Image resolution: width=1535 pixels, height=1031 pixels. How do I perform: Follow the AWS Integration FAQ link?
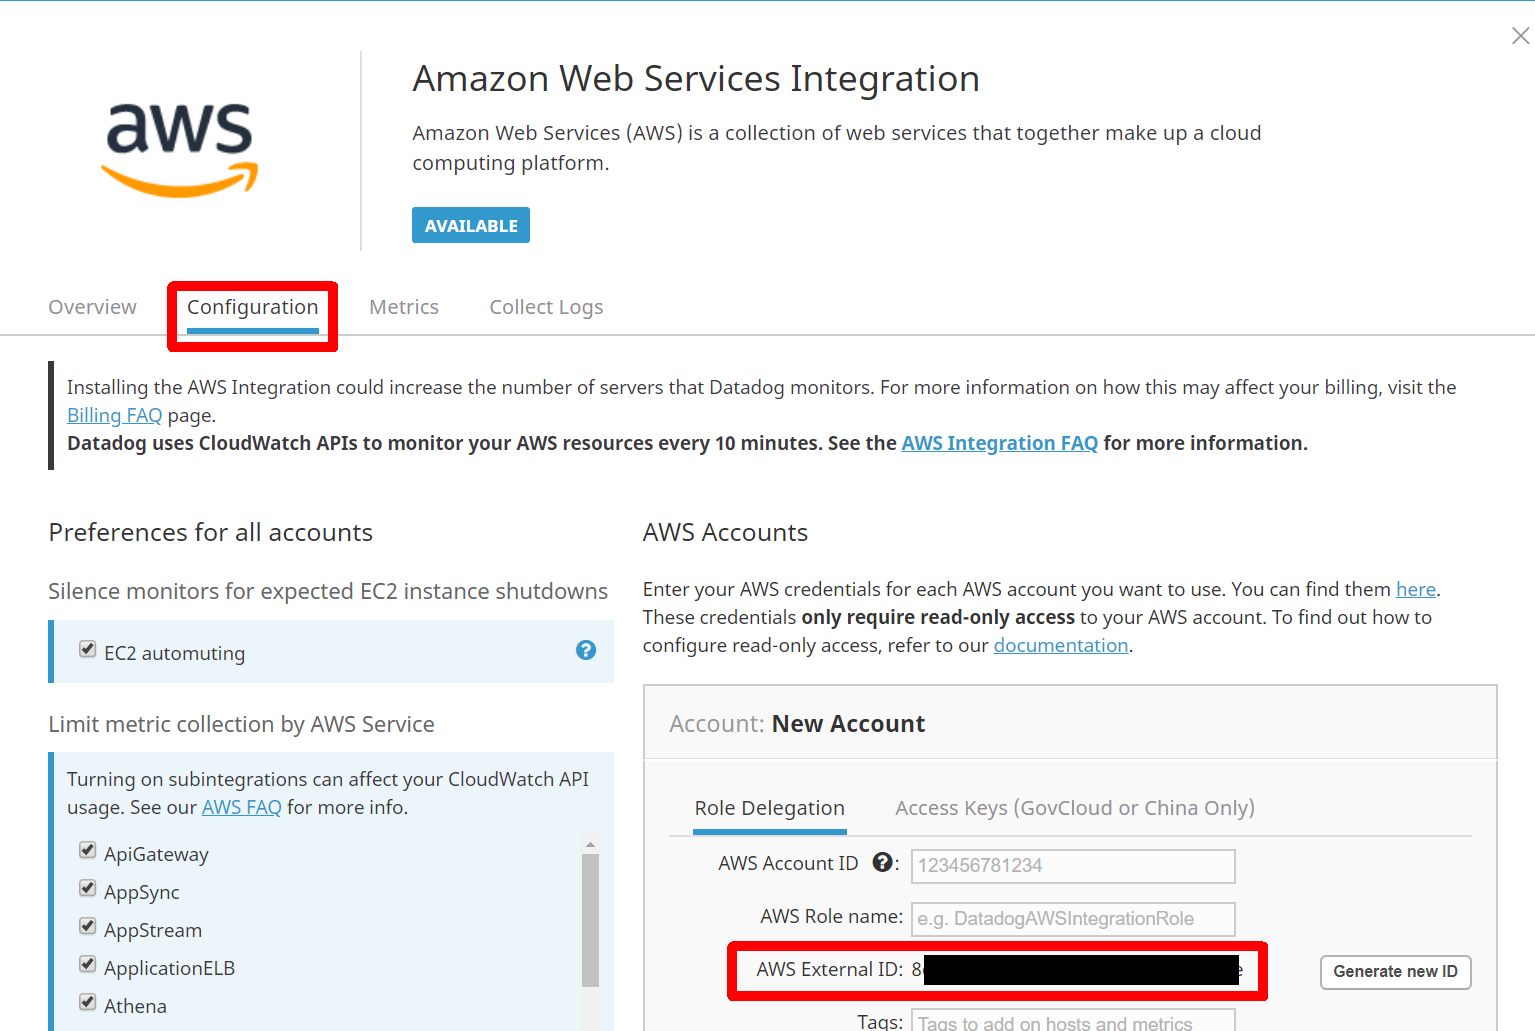[x=999, y=443]
